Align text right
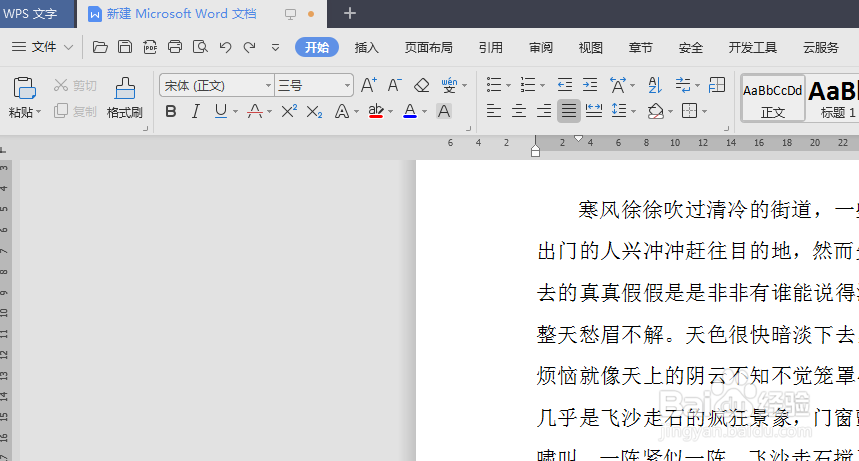The width and height of the screenshot is (859, 461). (544, 111)
